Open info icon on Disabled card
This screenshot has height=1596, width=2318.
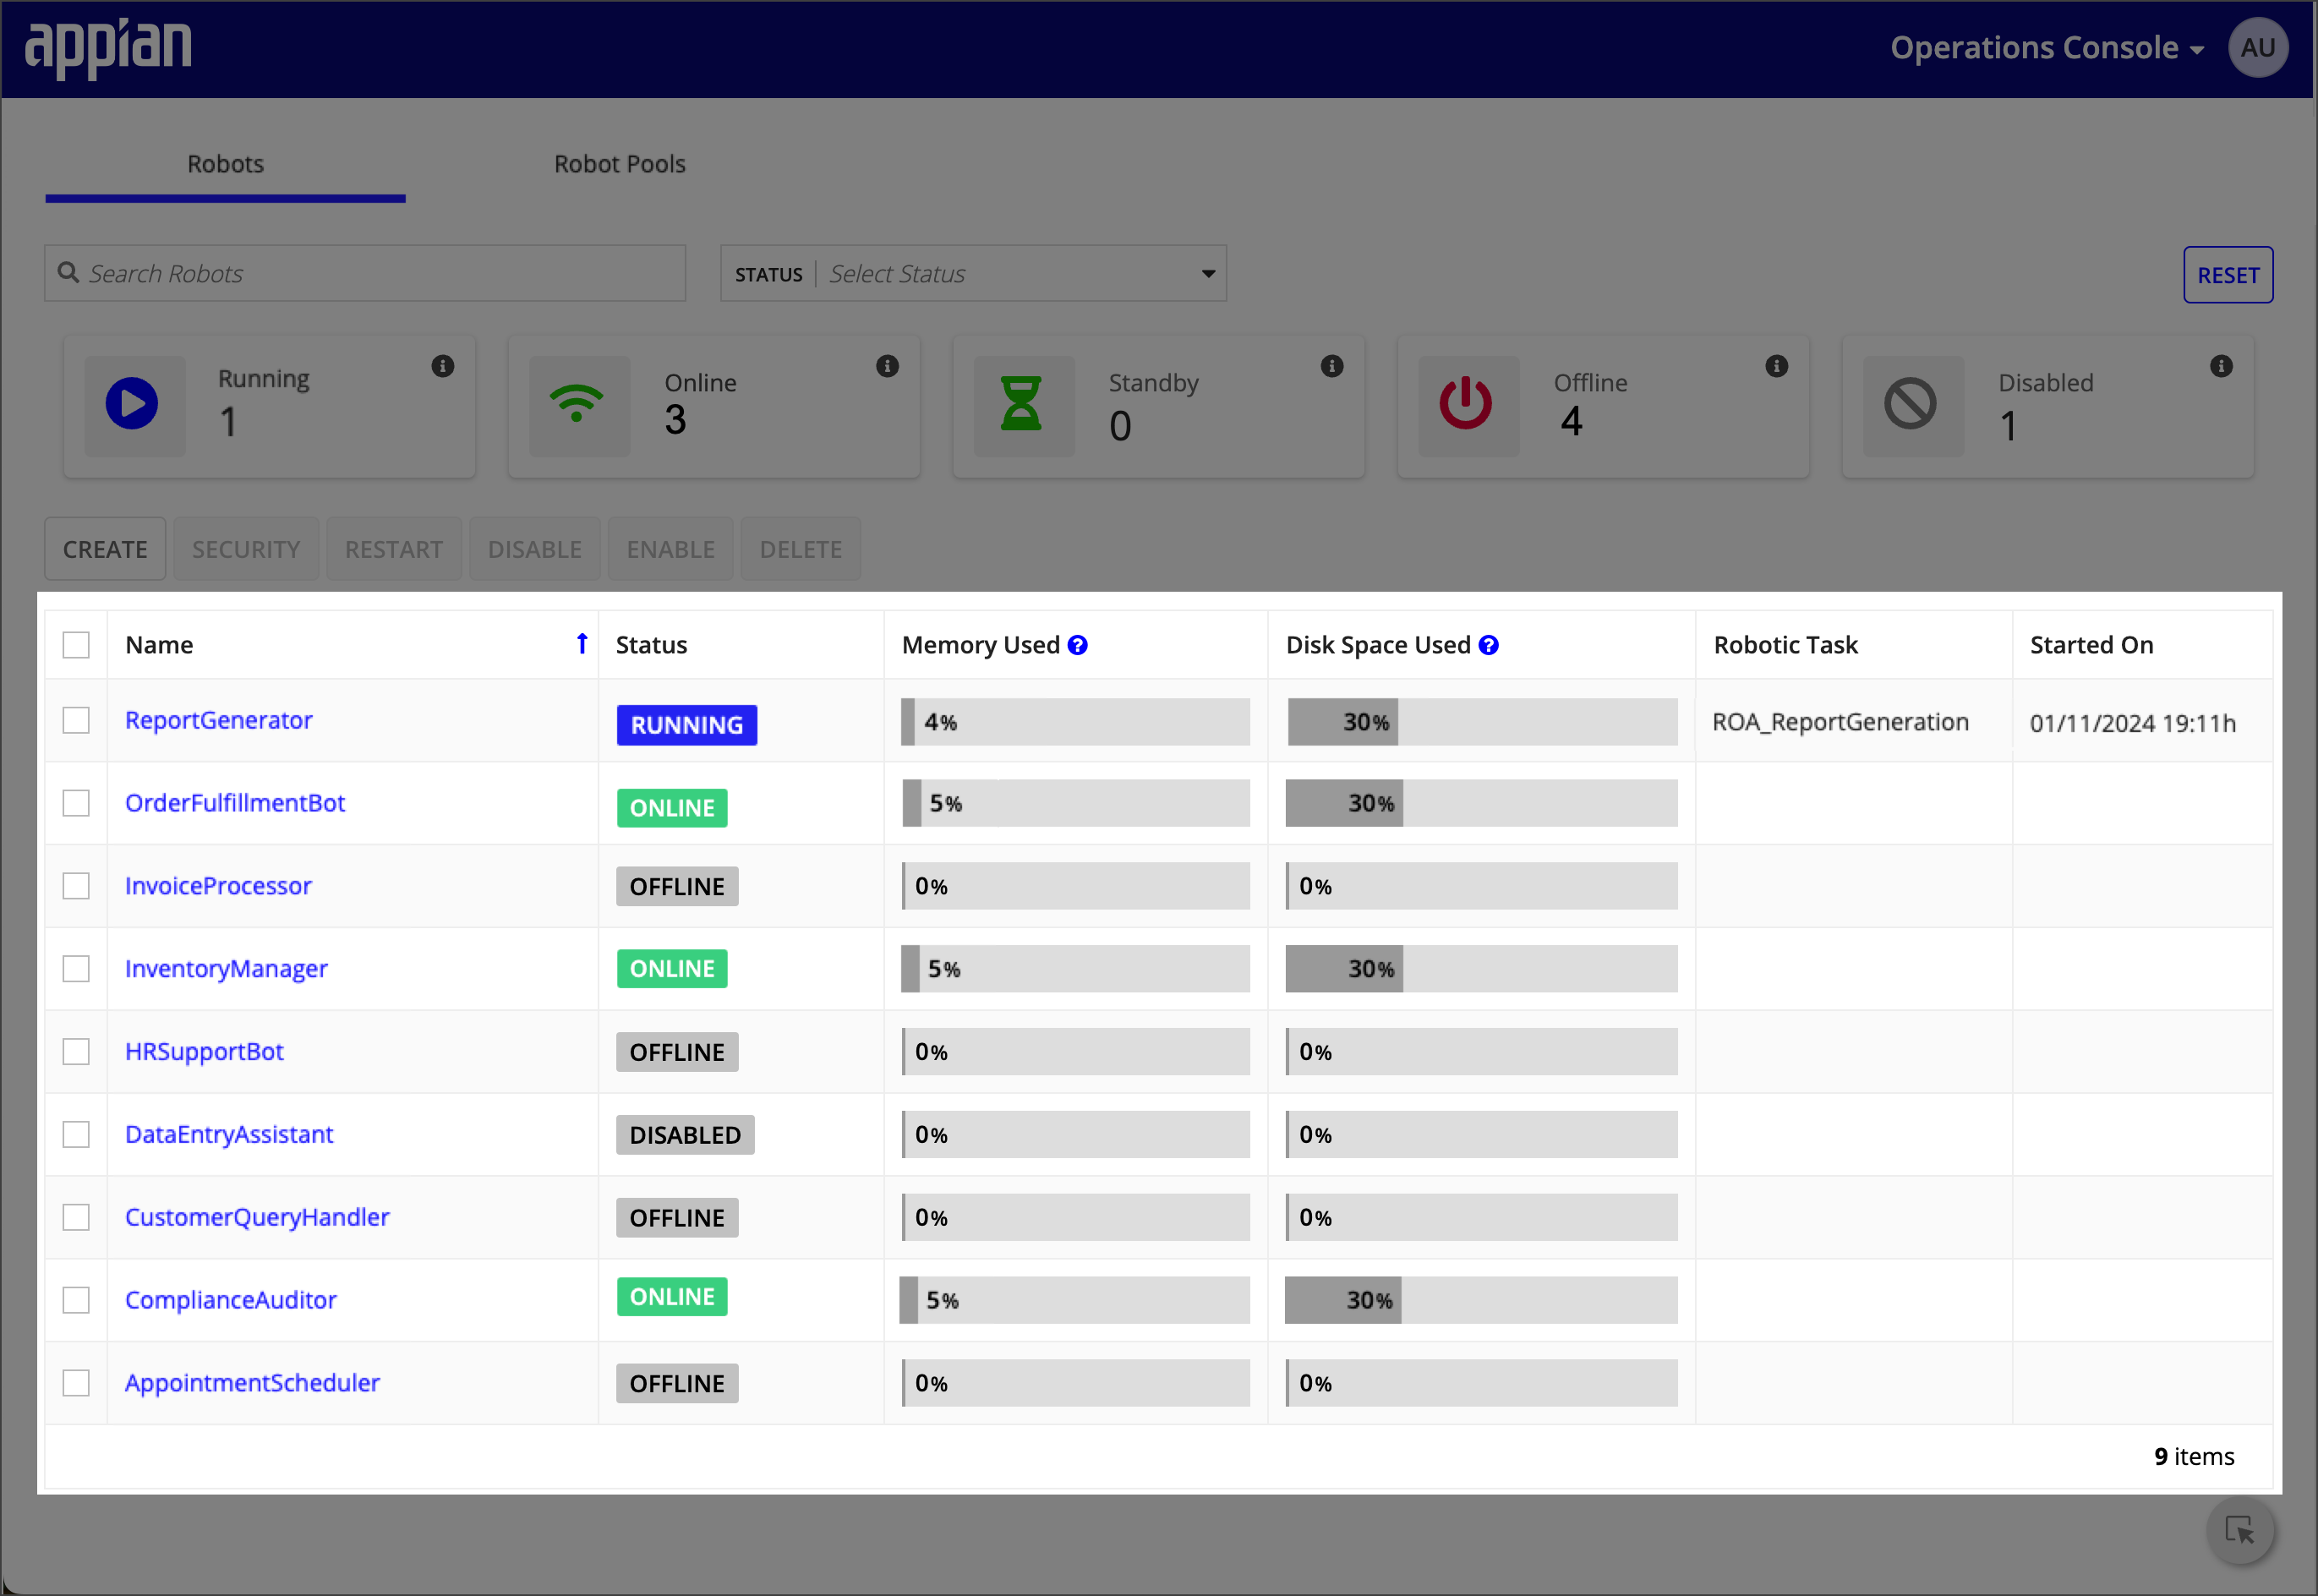point(2221,366)
